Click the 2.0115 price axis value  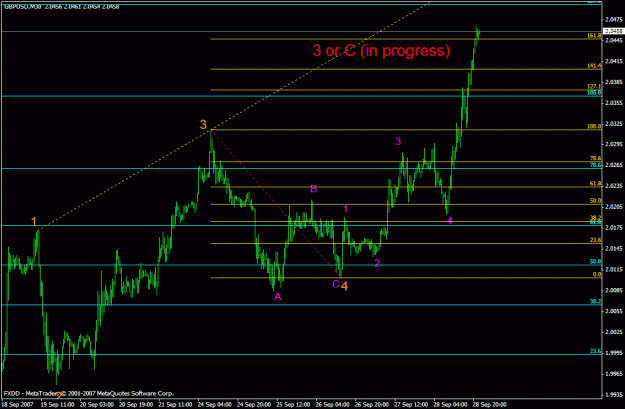tap(614, 269)
